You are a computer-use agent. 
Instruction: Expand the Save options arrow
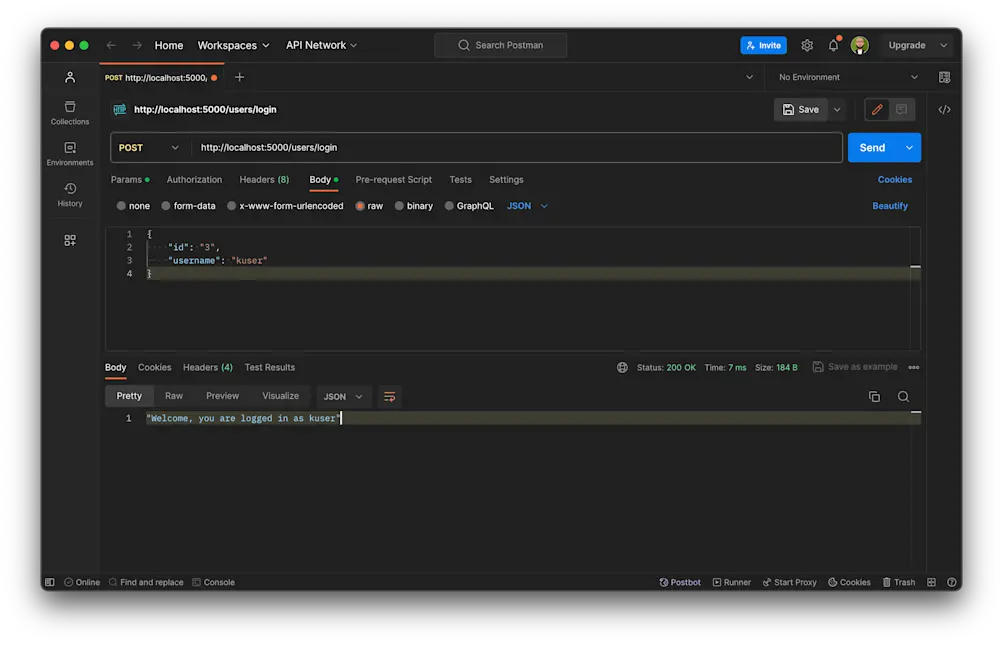click(837, 109)
